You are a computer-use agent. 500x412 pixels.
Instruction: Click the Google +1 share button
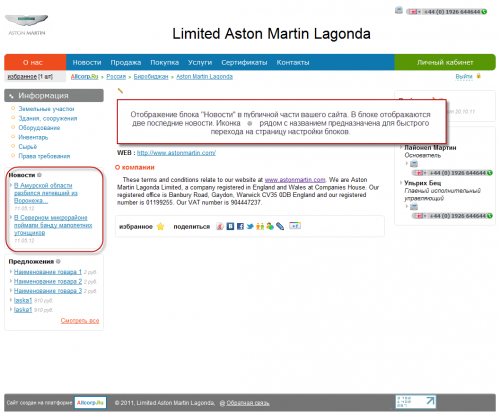[295, 226]
